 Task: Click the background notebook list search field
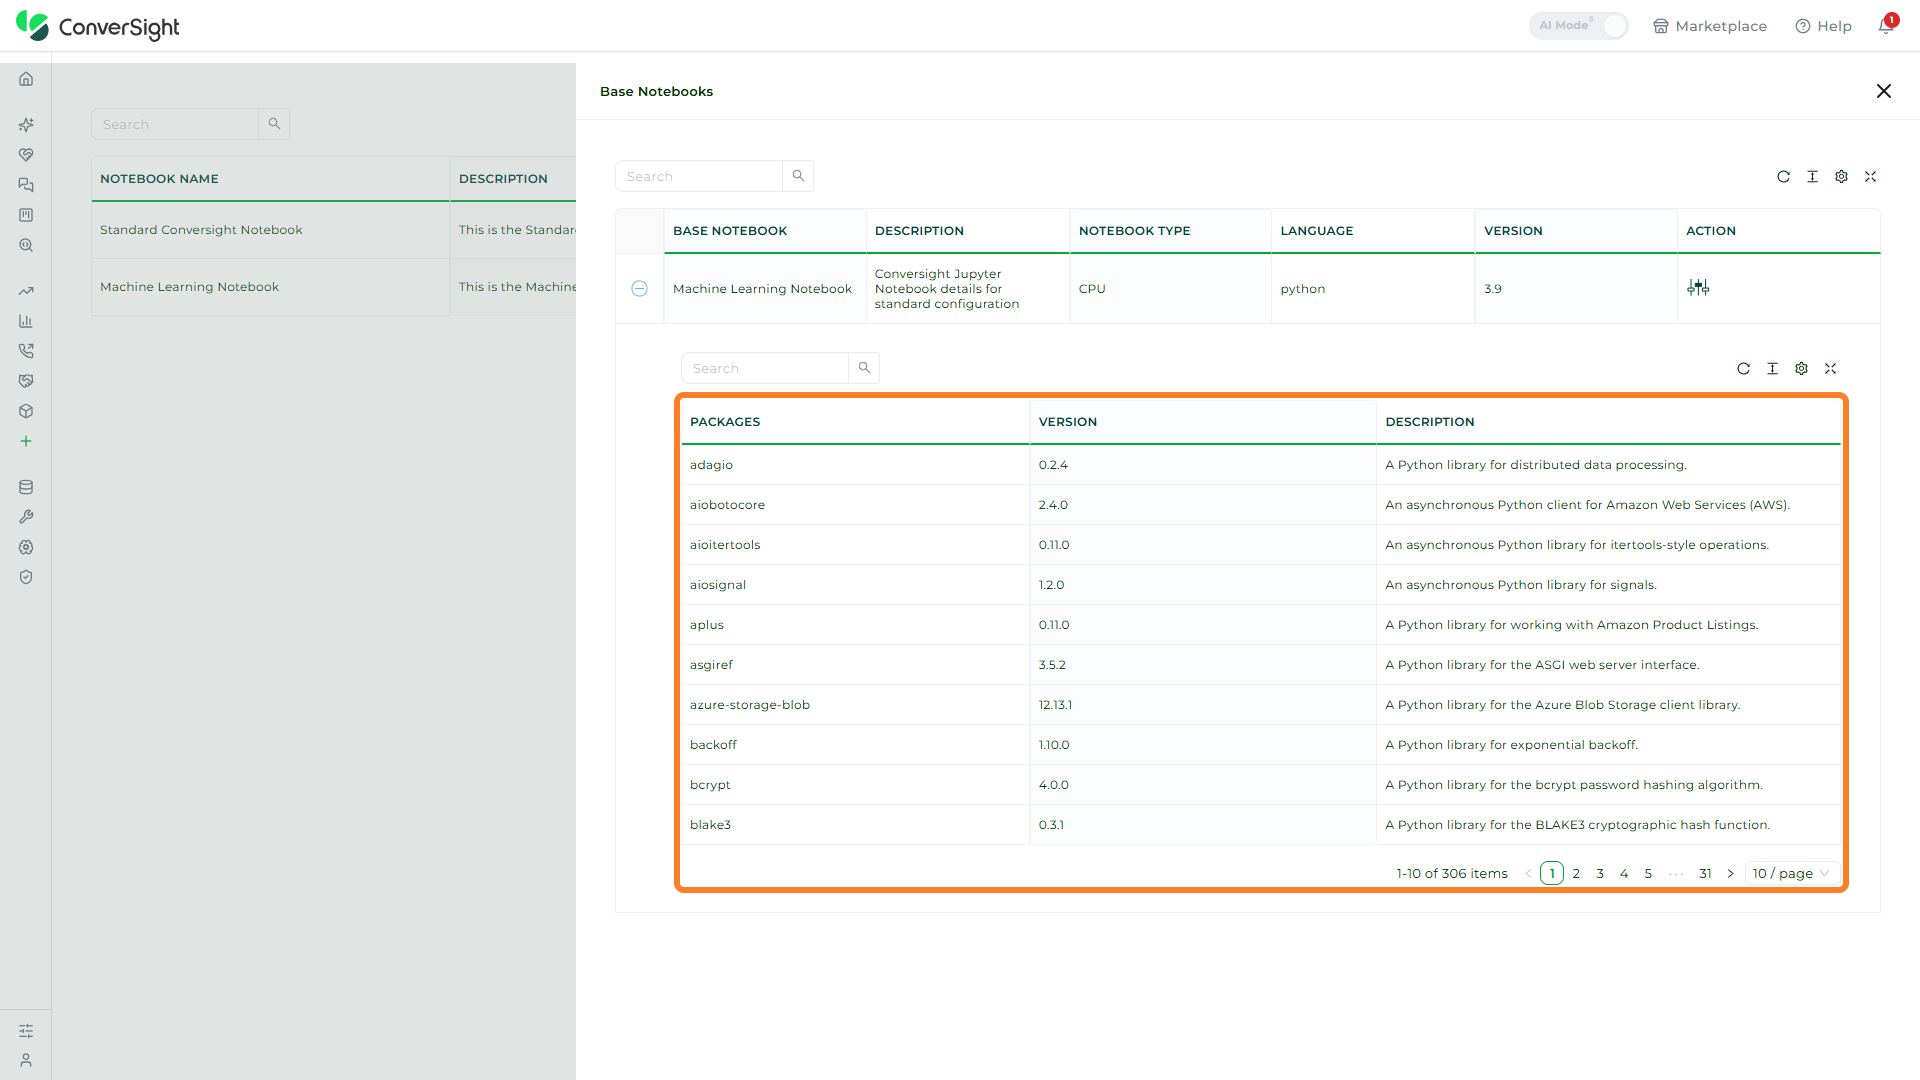point(175,124)
